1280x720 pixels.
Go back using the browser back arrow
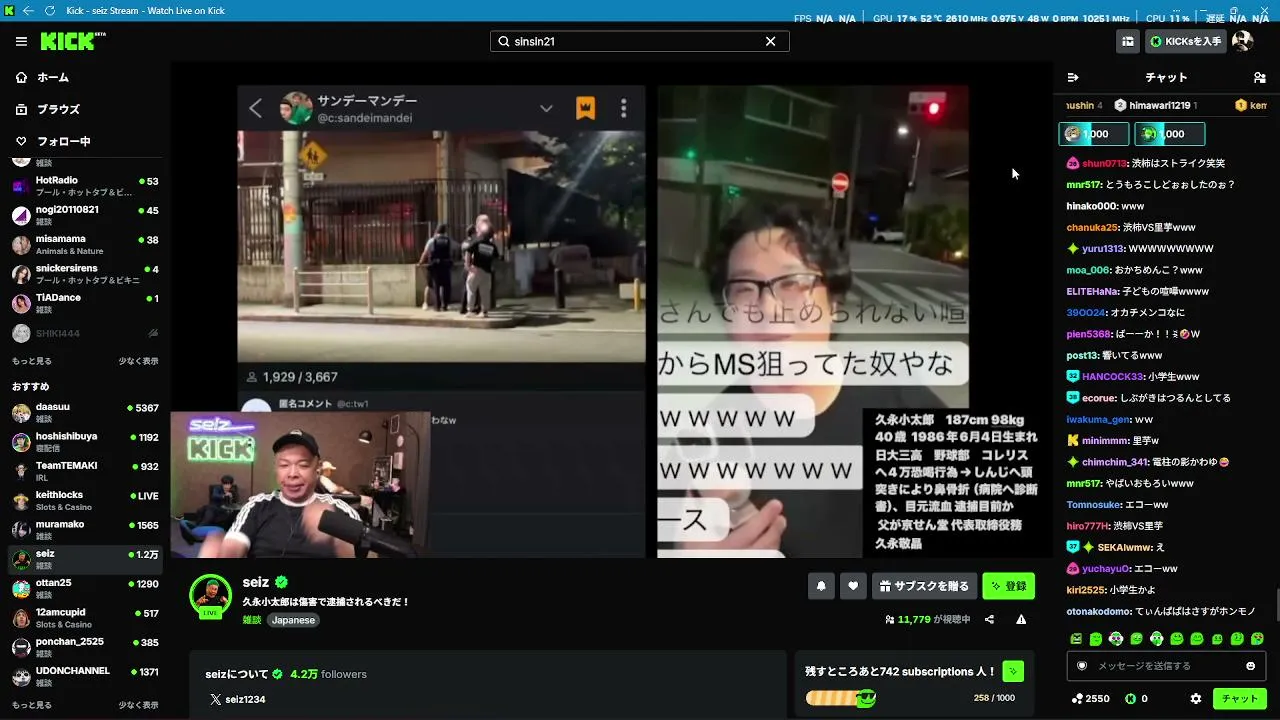click(27, 11)
